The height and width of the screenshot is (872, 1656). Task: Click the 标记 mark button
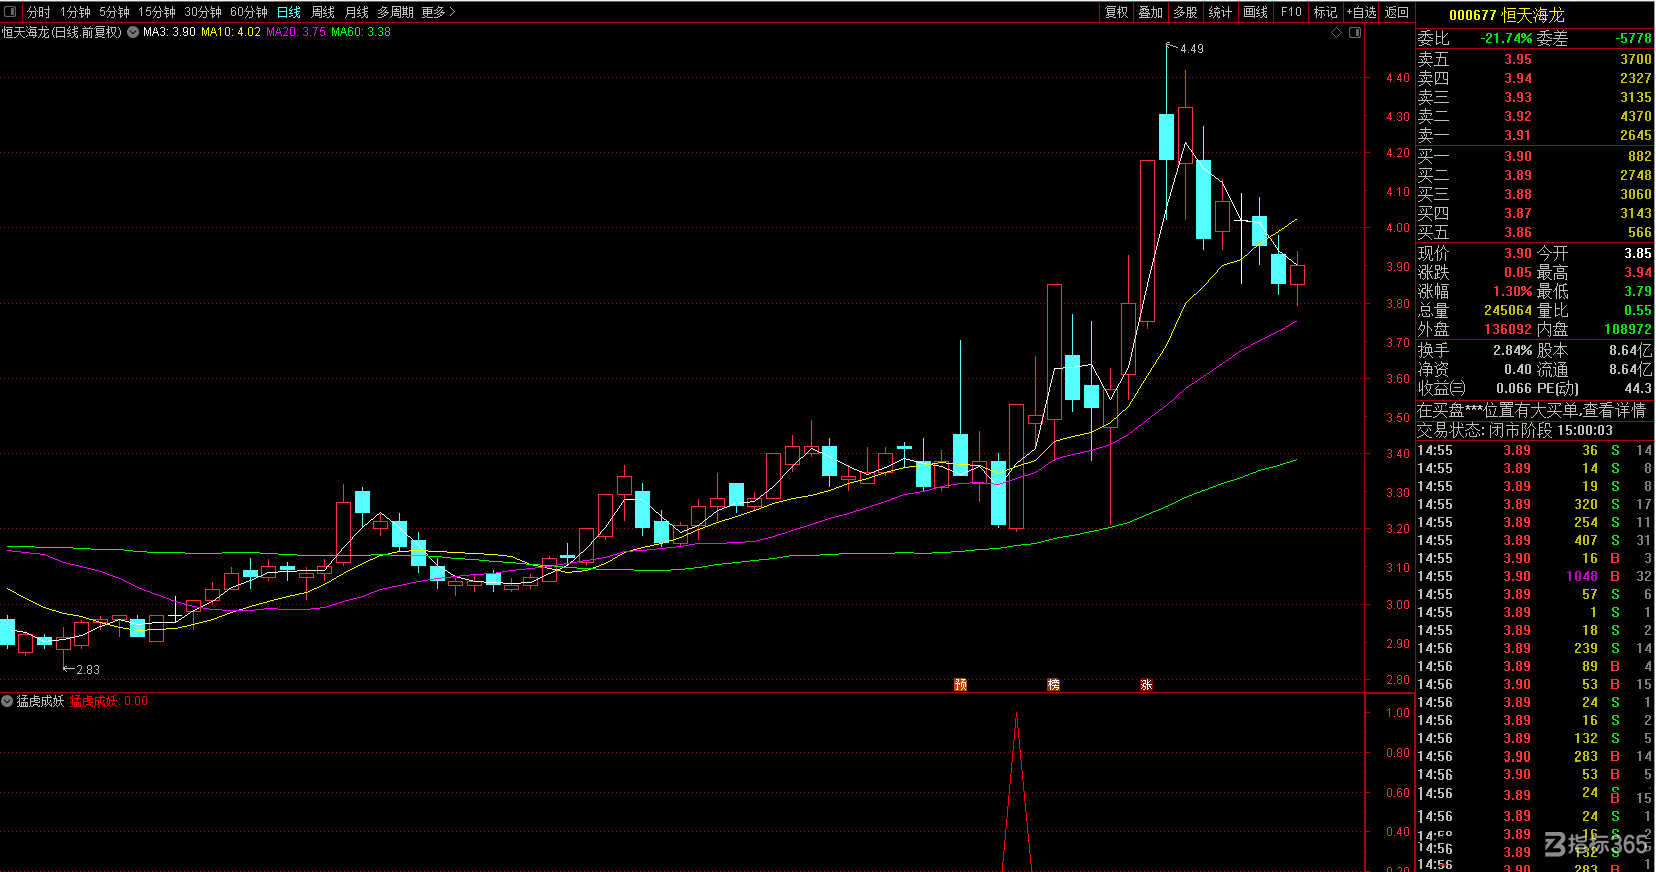pyautogui.click(x=1326, y=12)
